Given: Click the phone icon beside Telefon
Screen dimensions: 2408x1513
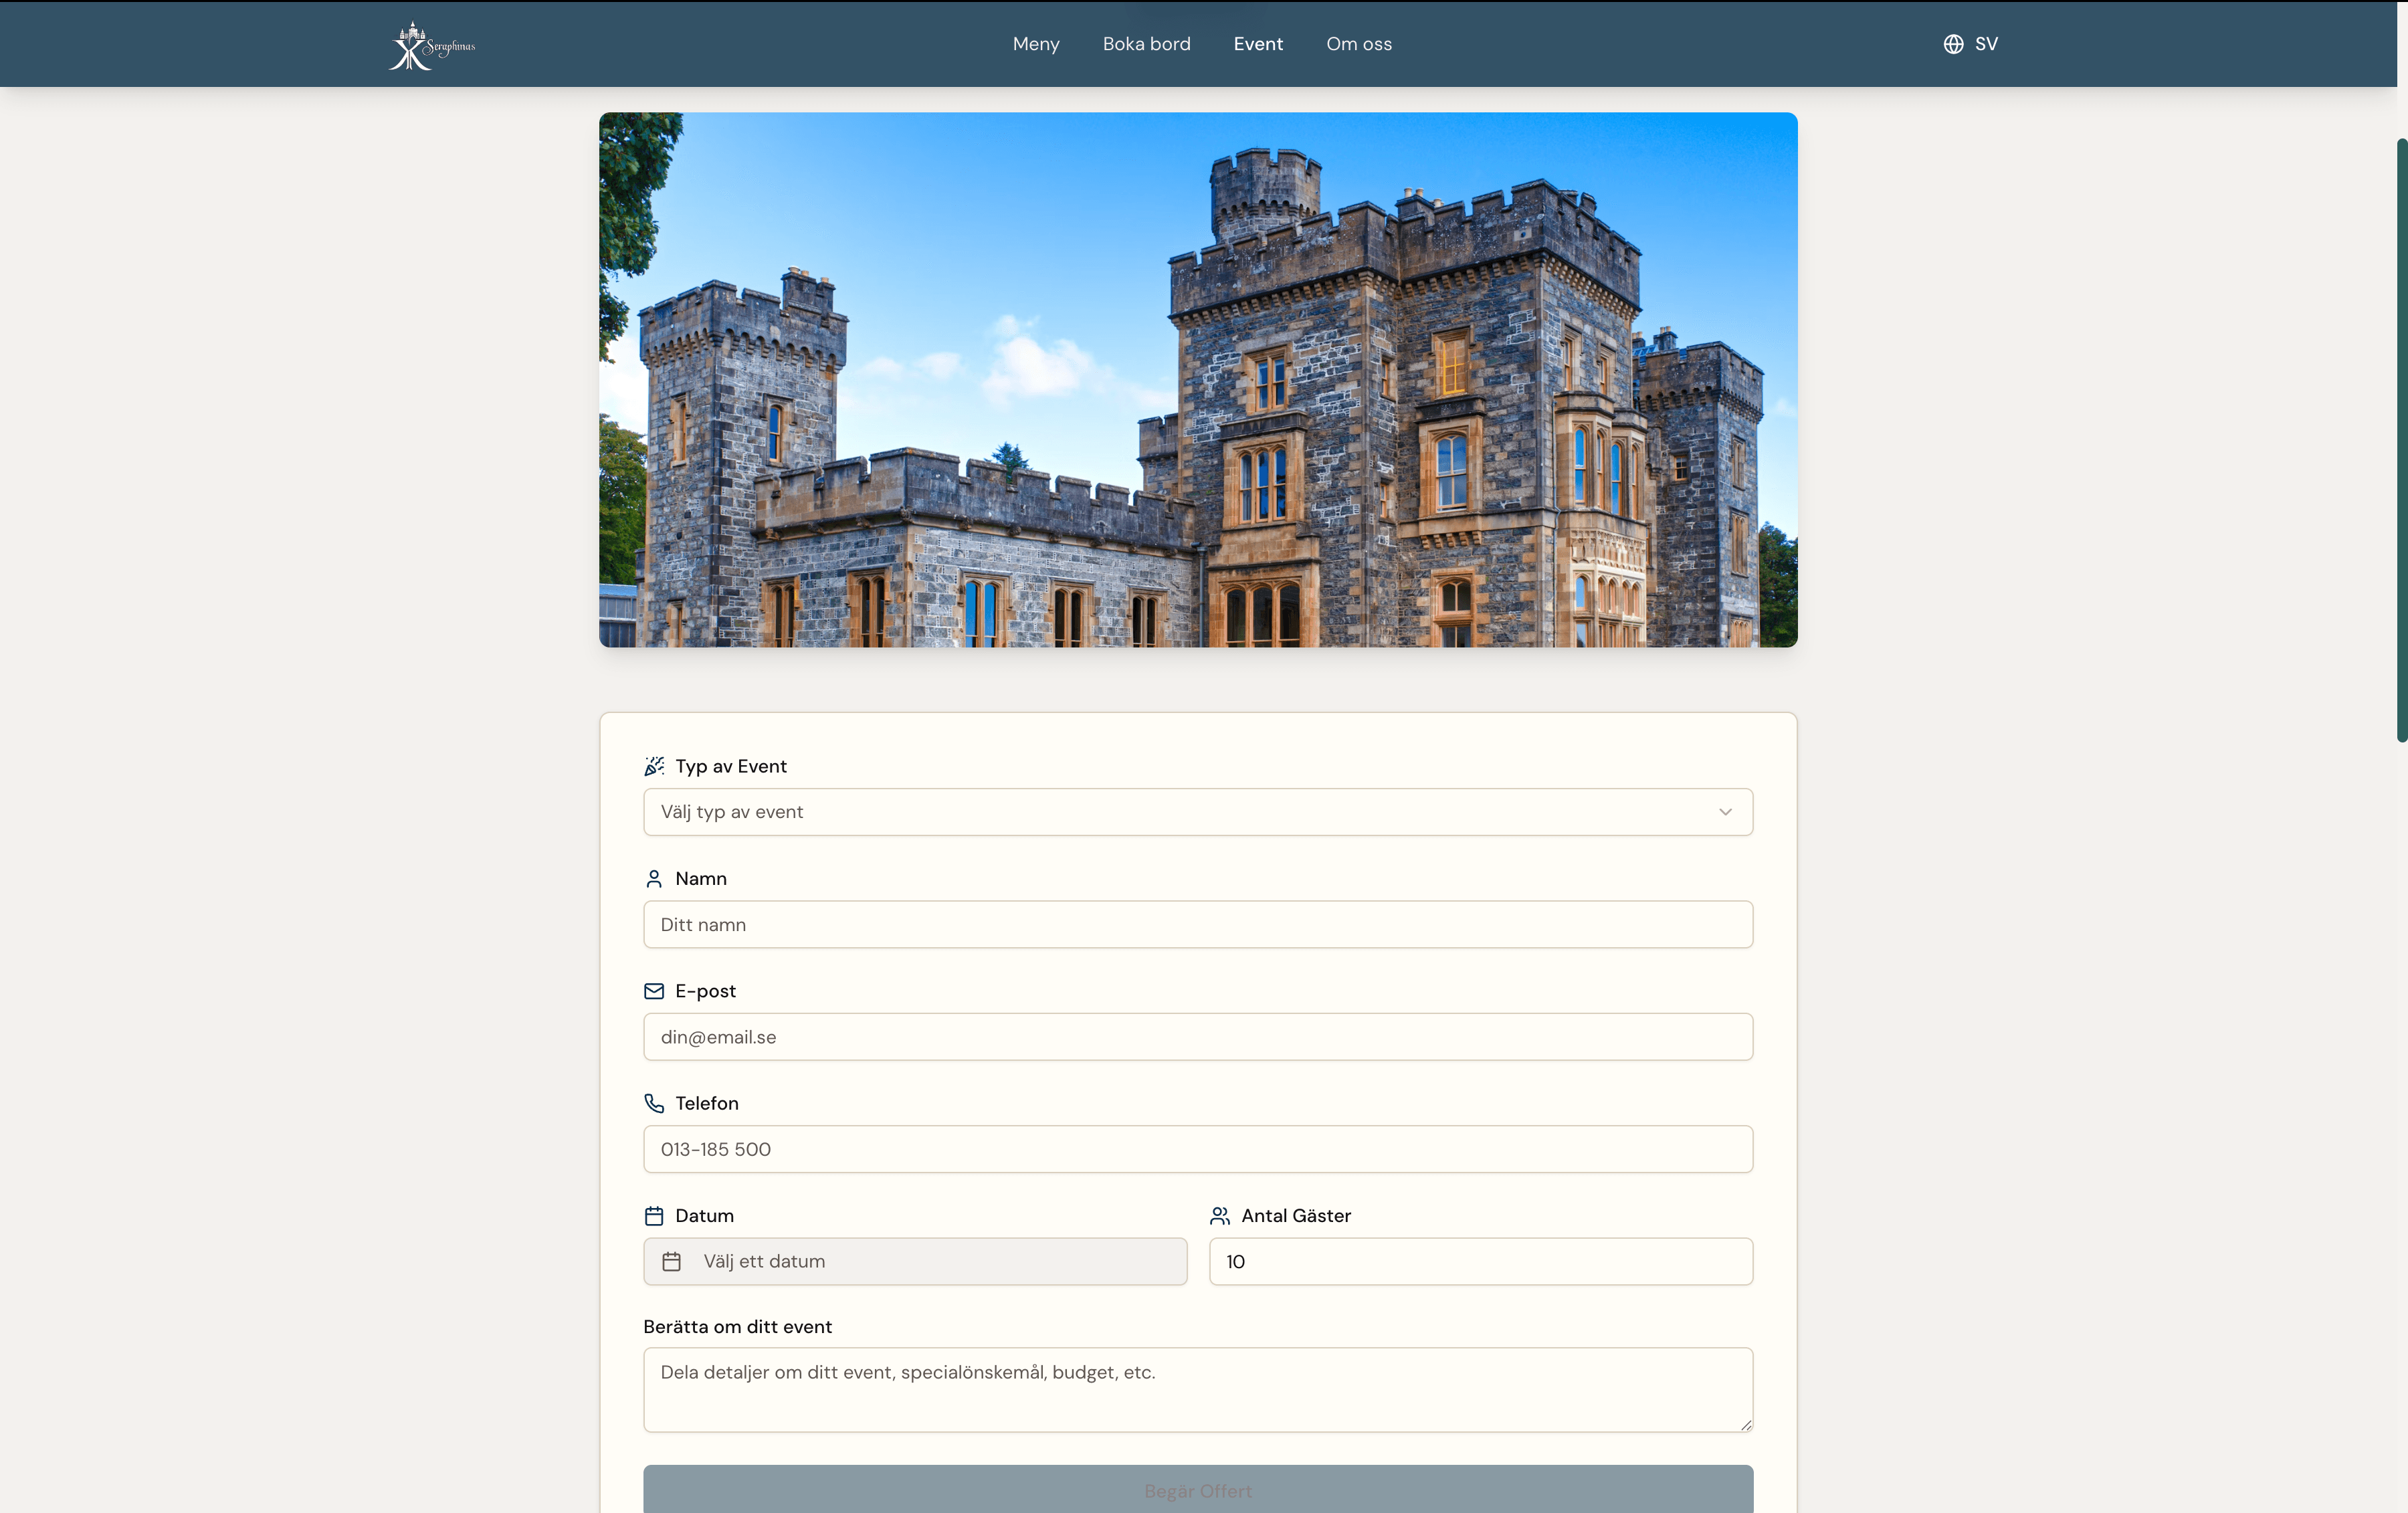Looking at the screenshot, I should (654, 1103).
